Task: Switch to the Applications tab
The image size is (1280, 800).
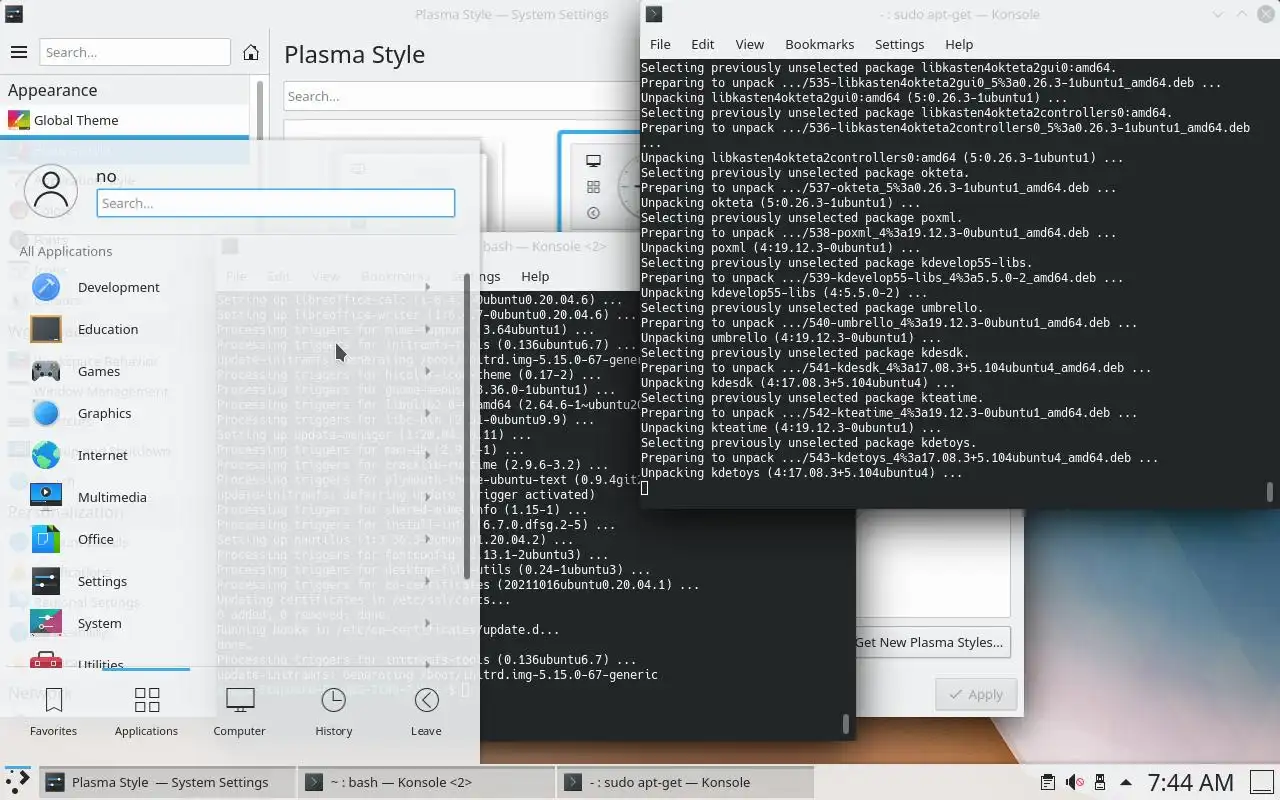Action: [x=146, y=712]
